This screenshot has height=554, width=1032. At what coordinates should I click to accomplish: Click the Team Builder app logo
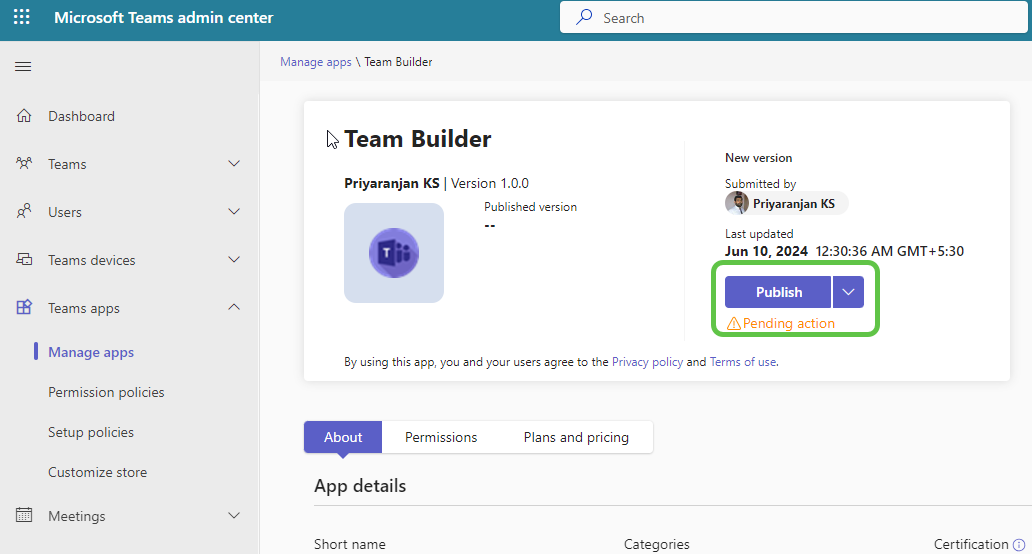coord(394,253)
